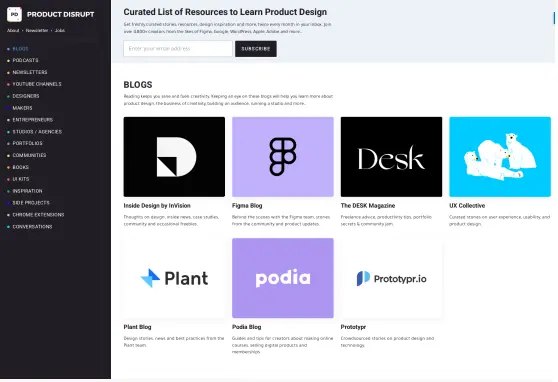Image resolution: width=558 pixels, height=382 pixels.
Task: Open Entrepreneurs sidebar item
Action: pyautogui.click(x=33, y=120)
